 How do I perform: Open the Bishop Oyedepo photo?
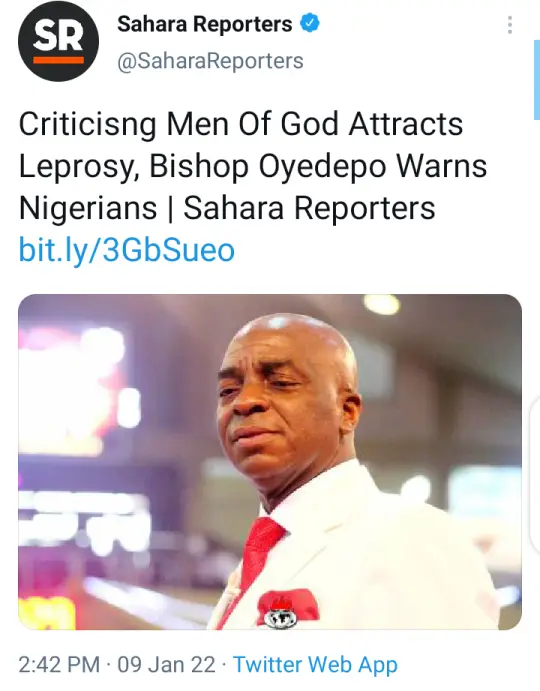coord(270,462)
